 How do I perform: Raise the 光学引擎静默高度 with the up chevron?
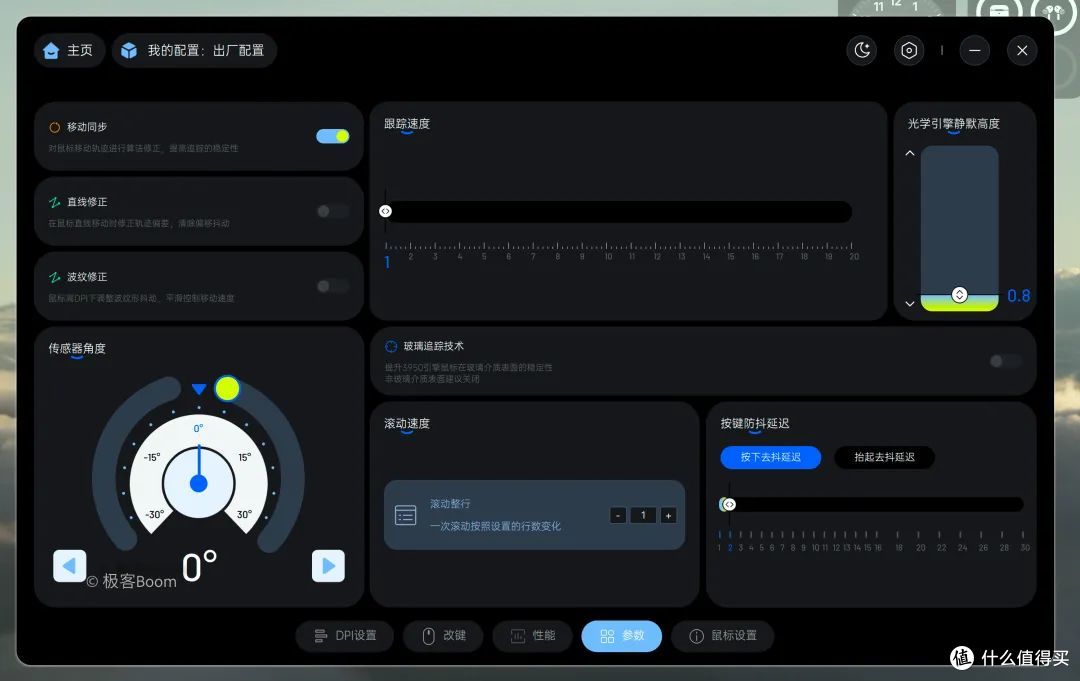pyautogui.click(x=910, y=153)
